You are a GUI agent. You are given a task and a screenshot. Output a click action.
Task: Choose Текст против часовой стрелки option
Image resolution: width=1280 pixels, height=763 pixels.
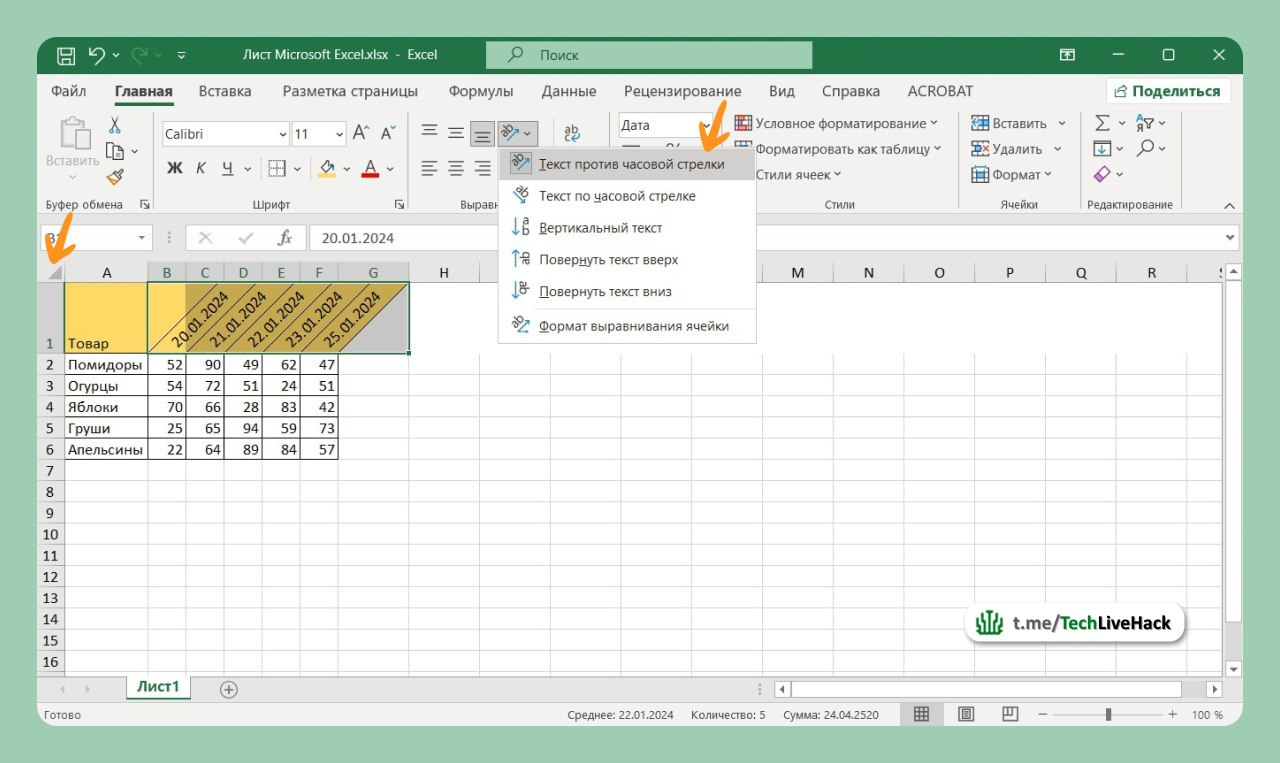point(630,164)
